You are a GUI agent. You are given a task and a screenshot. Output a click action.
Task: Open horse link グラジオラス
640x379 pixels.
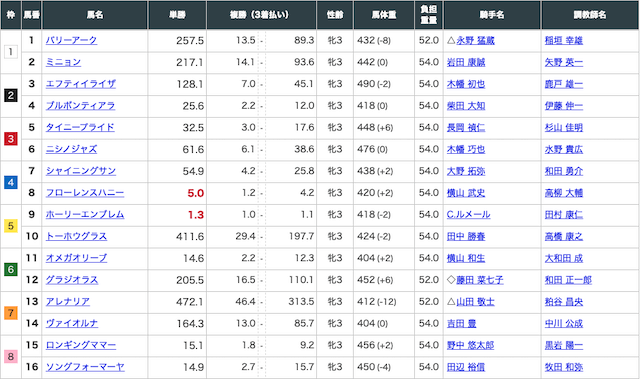[72, 280]
